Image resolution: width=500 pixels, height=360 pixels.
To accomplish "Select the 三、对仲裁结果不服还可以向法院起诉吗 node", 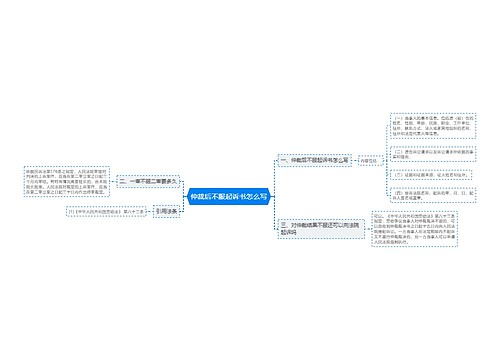I will (x=321, y=229).
